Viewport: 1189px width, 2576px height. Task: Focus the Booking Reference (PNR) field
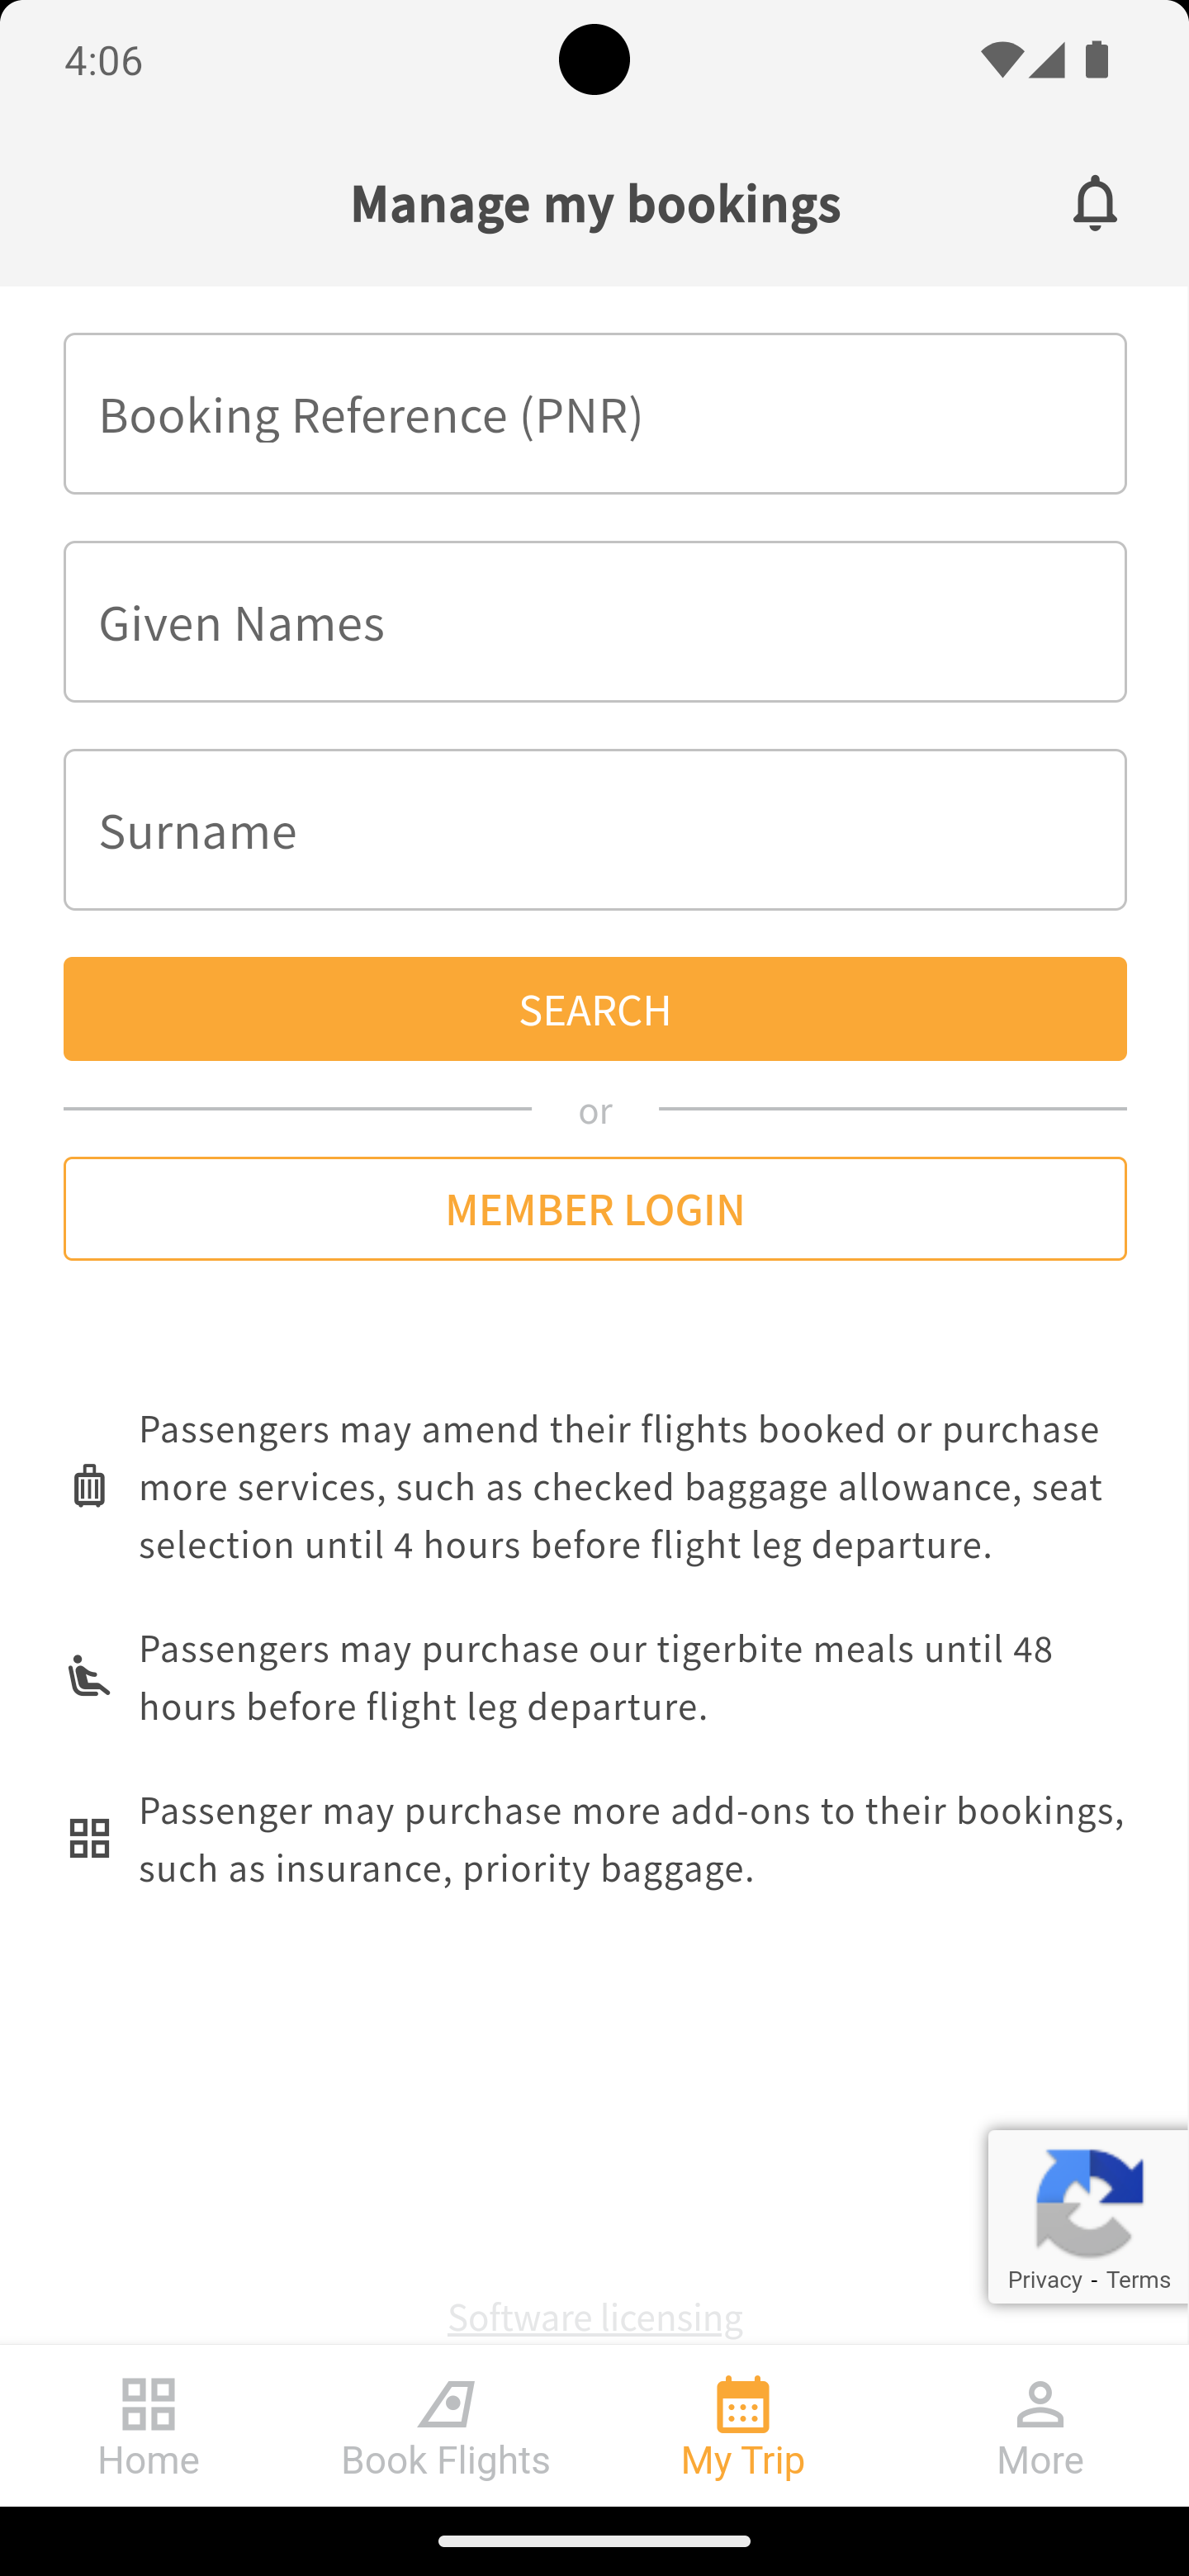point(595,414)
